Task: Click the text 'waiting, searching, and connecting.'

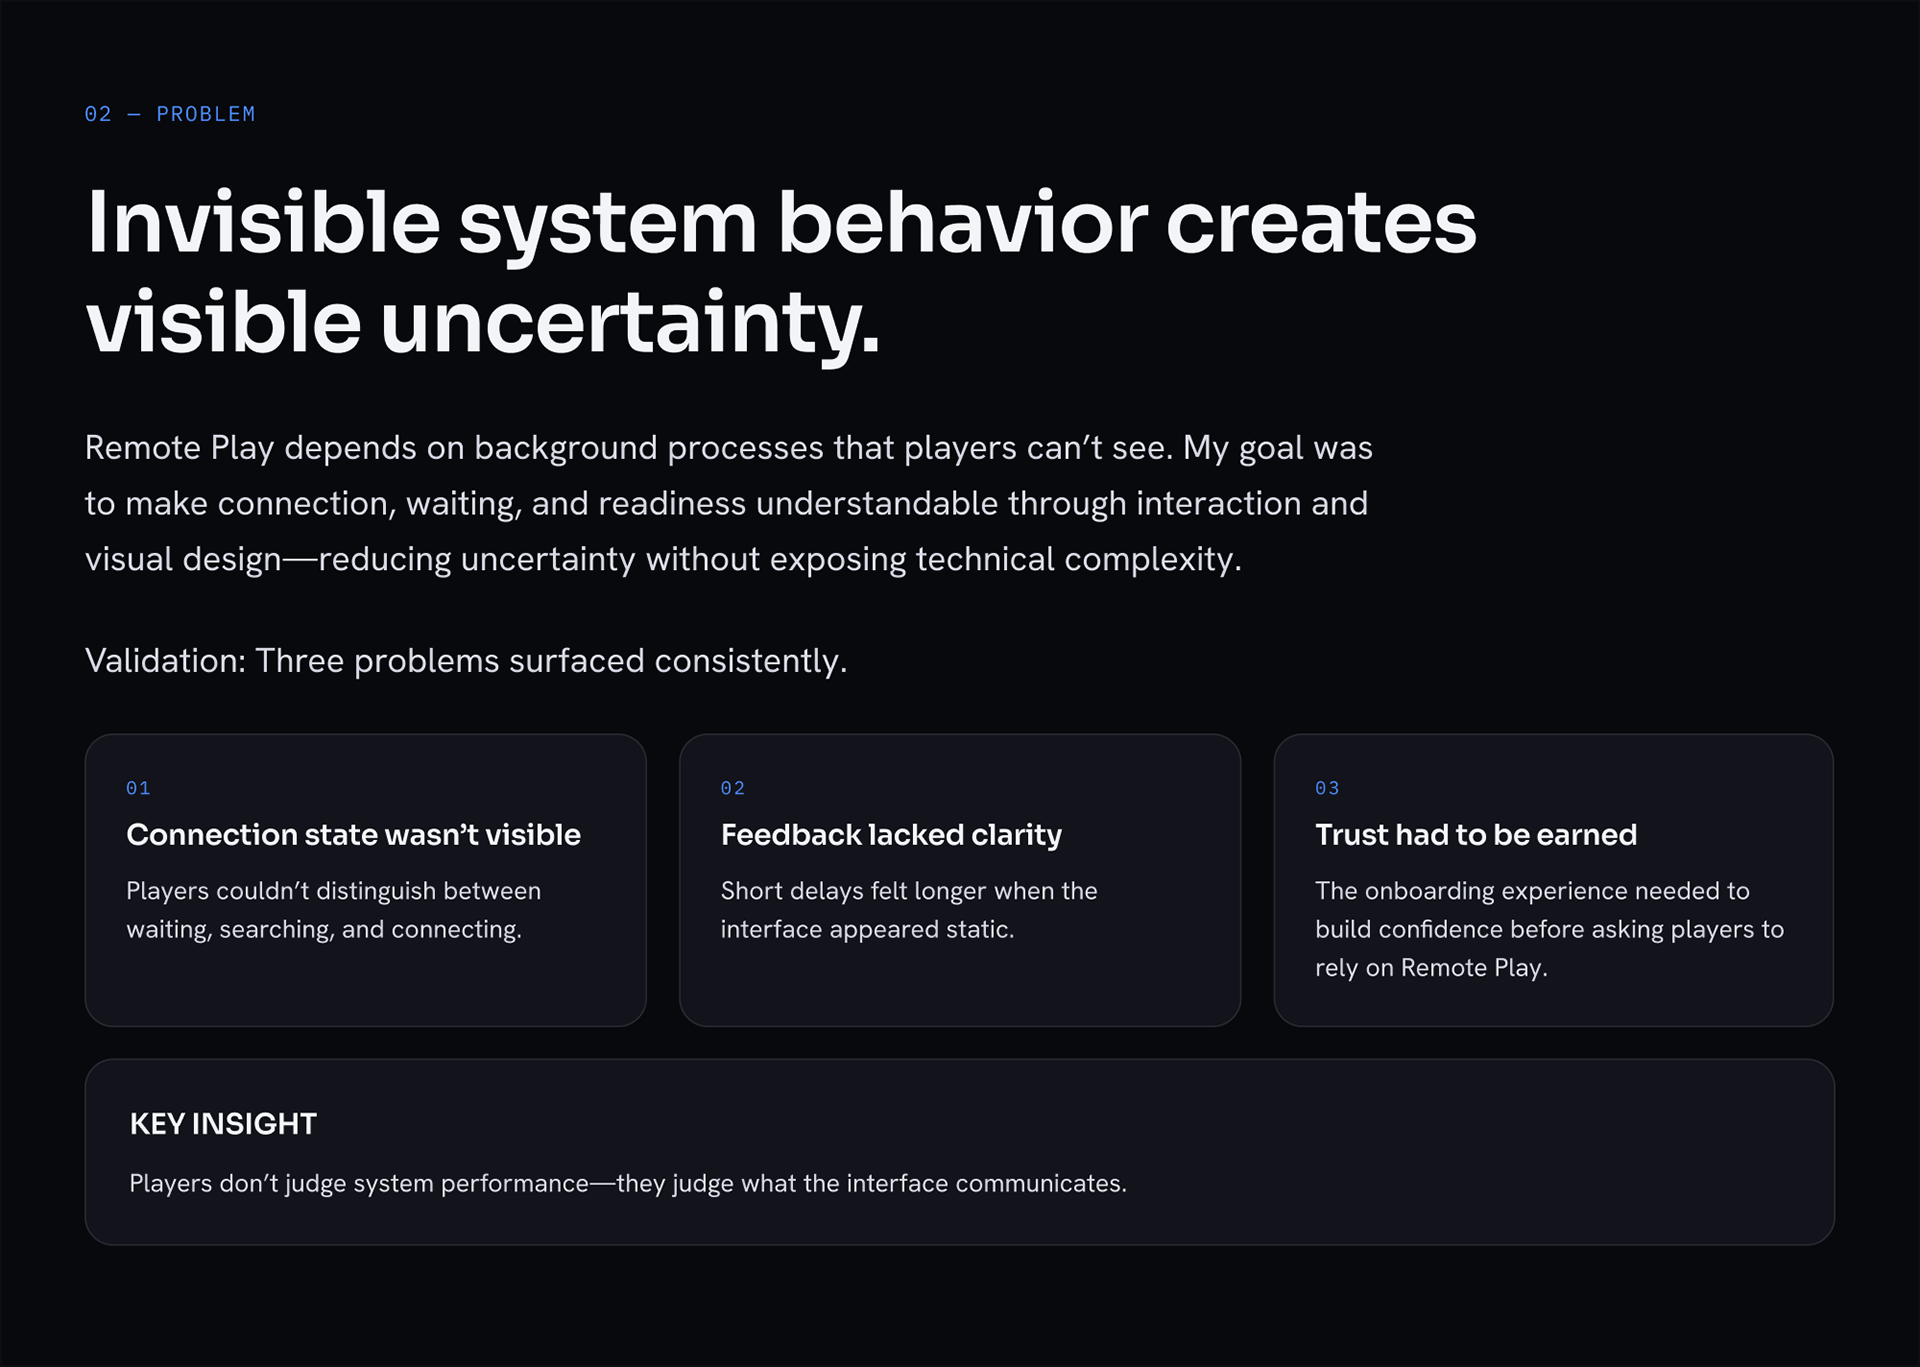Action: click(324, 930)
